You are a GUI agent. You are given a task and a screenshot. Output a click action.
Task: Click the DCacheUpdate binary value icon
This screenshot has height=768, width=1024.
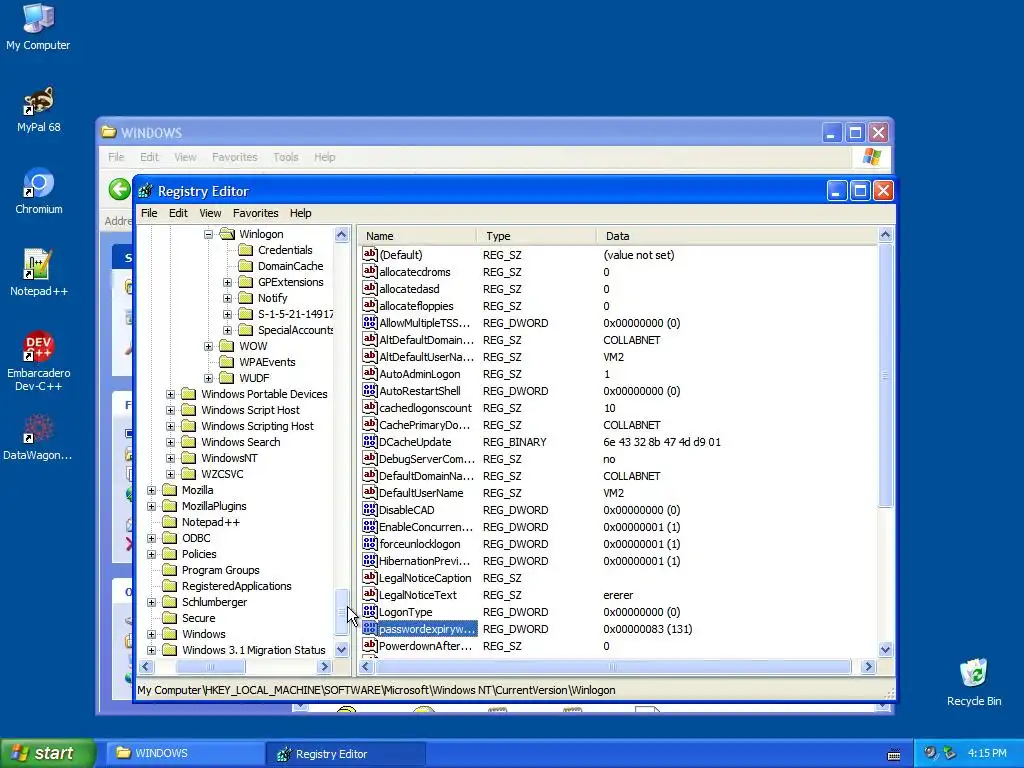tap(370, 441)
